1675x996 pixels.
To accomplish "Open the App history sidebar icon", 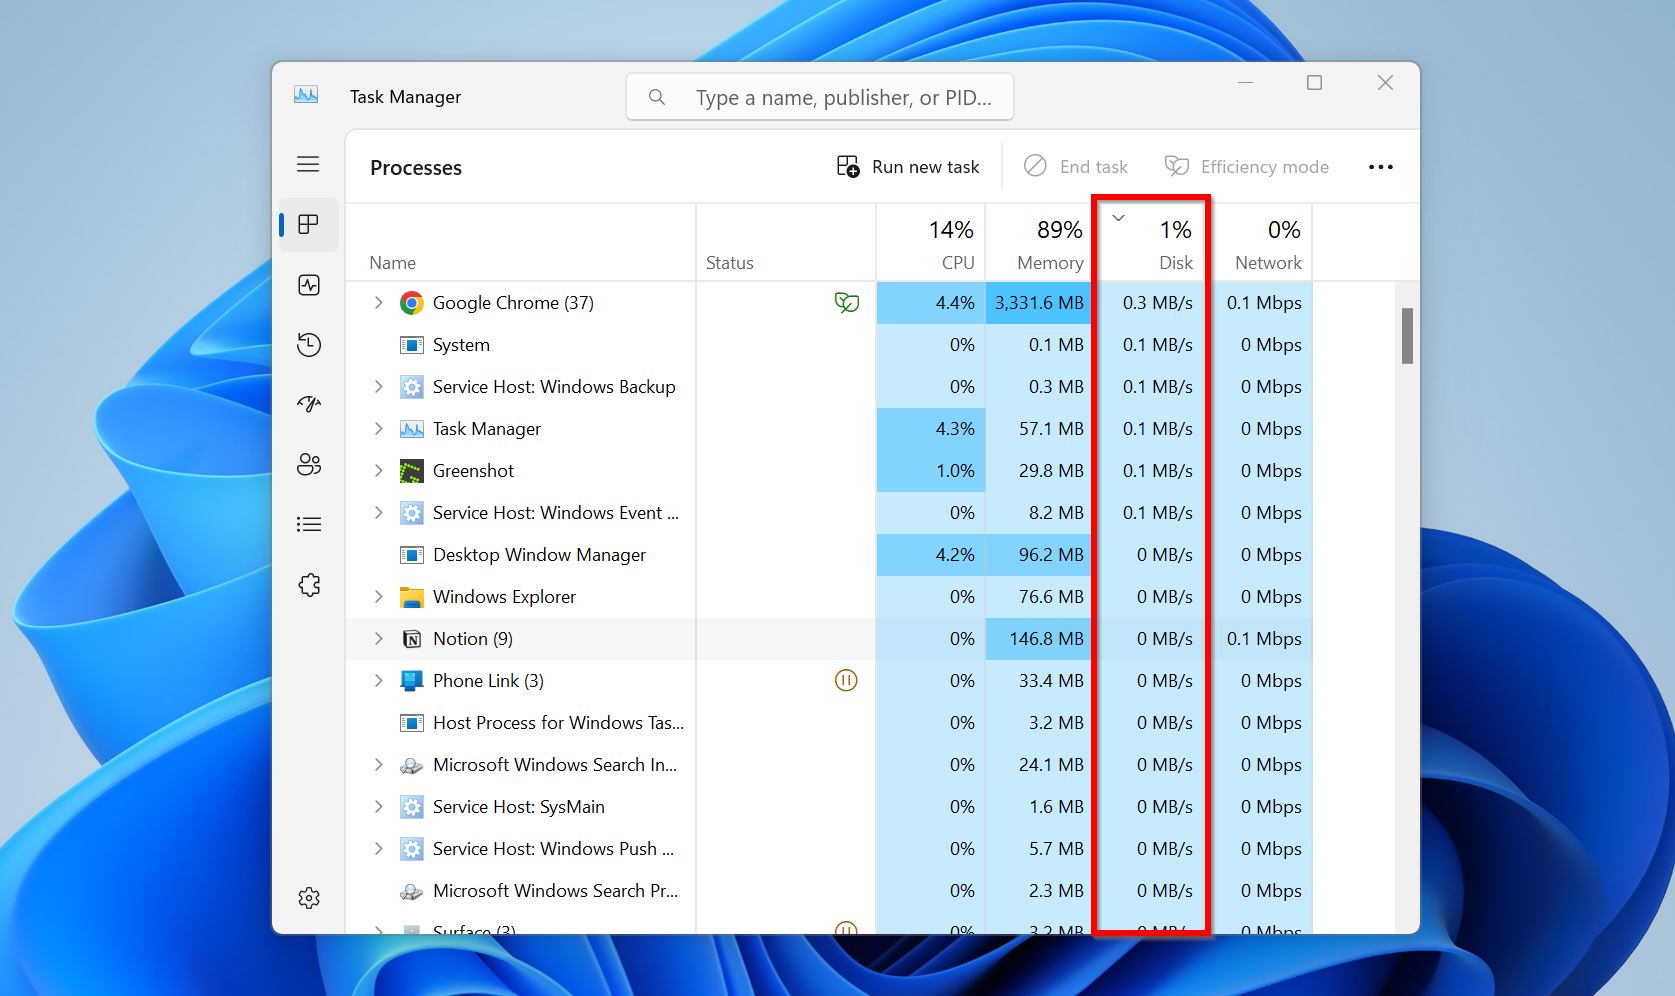I will point(309,345).
